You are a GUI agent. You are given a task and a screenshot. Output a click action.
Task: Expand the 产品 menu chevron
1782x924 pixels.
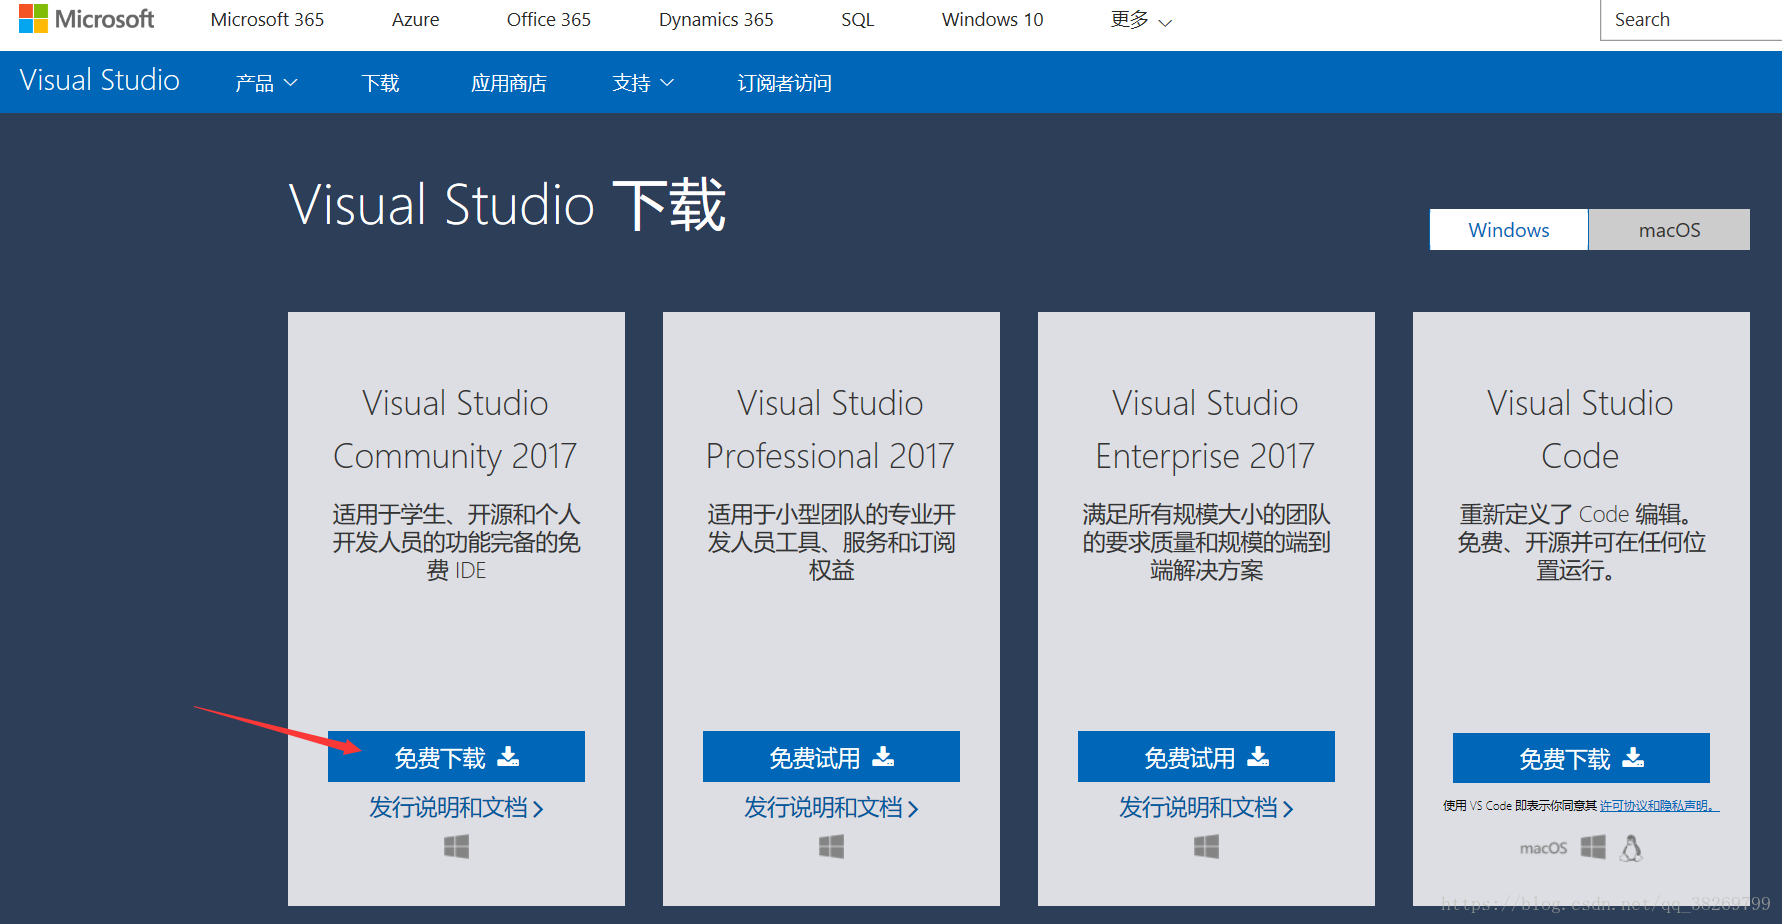290,83
